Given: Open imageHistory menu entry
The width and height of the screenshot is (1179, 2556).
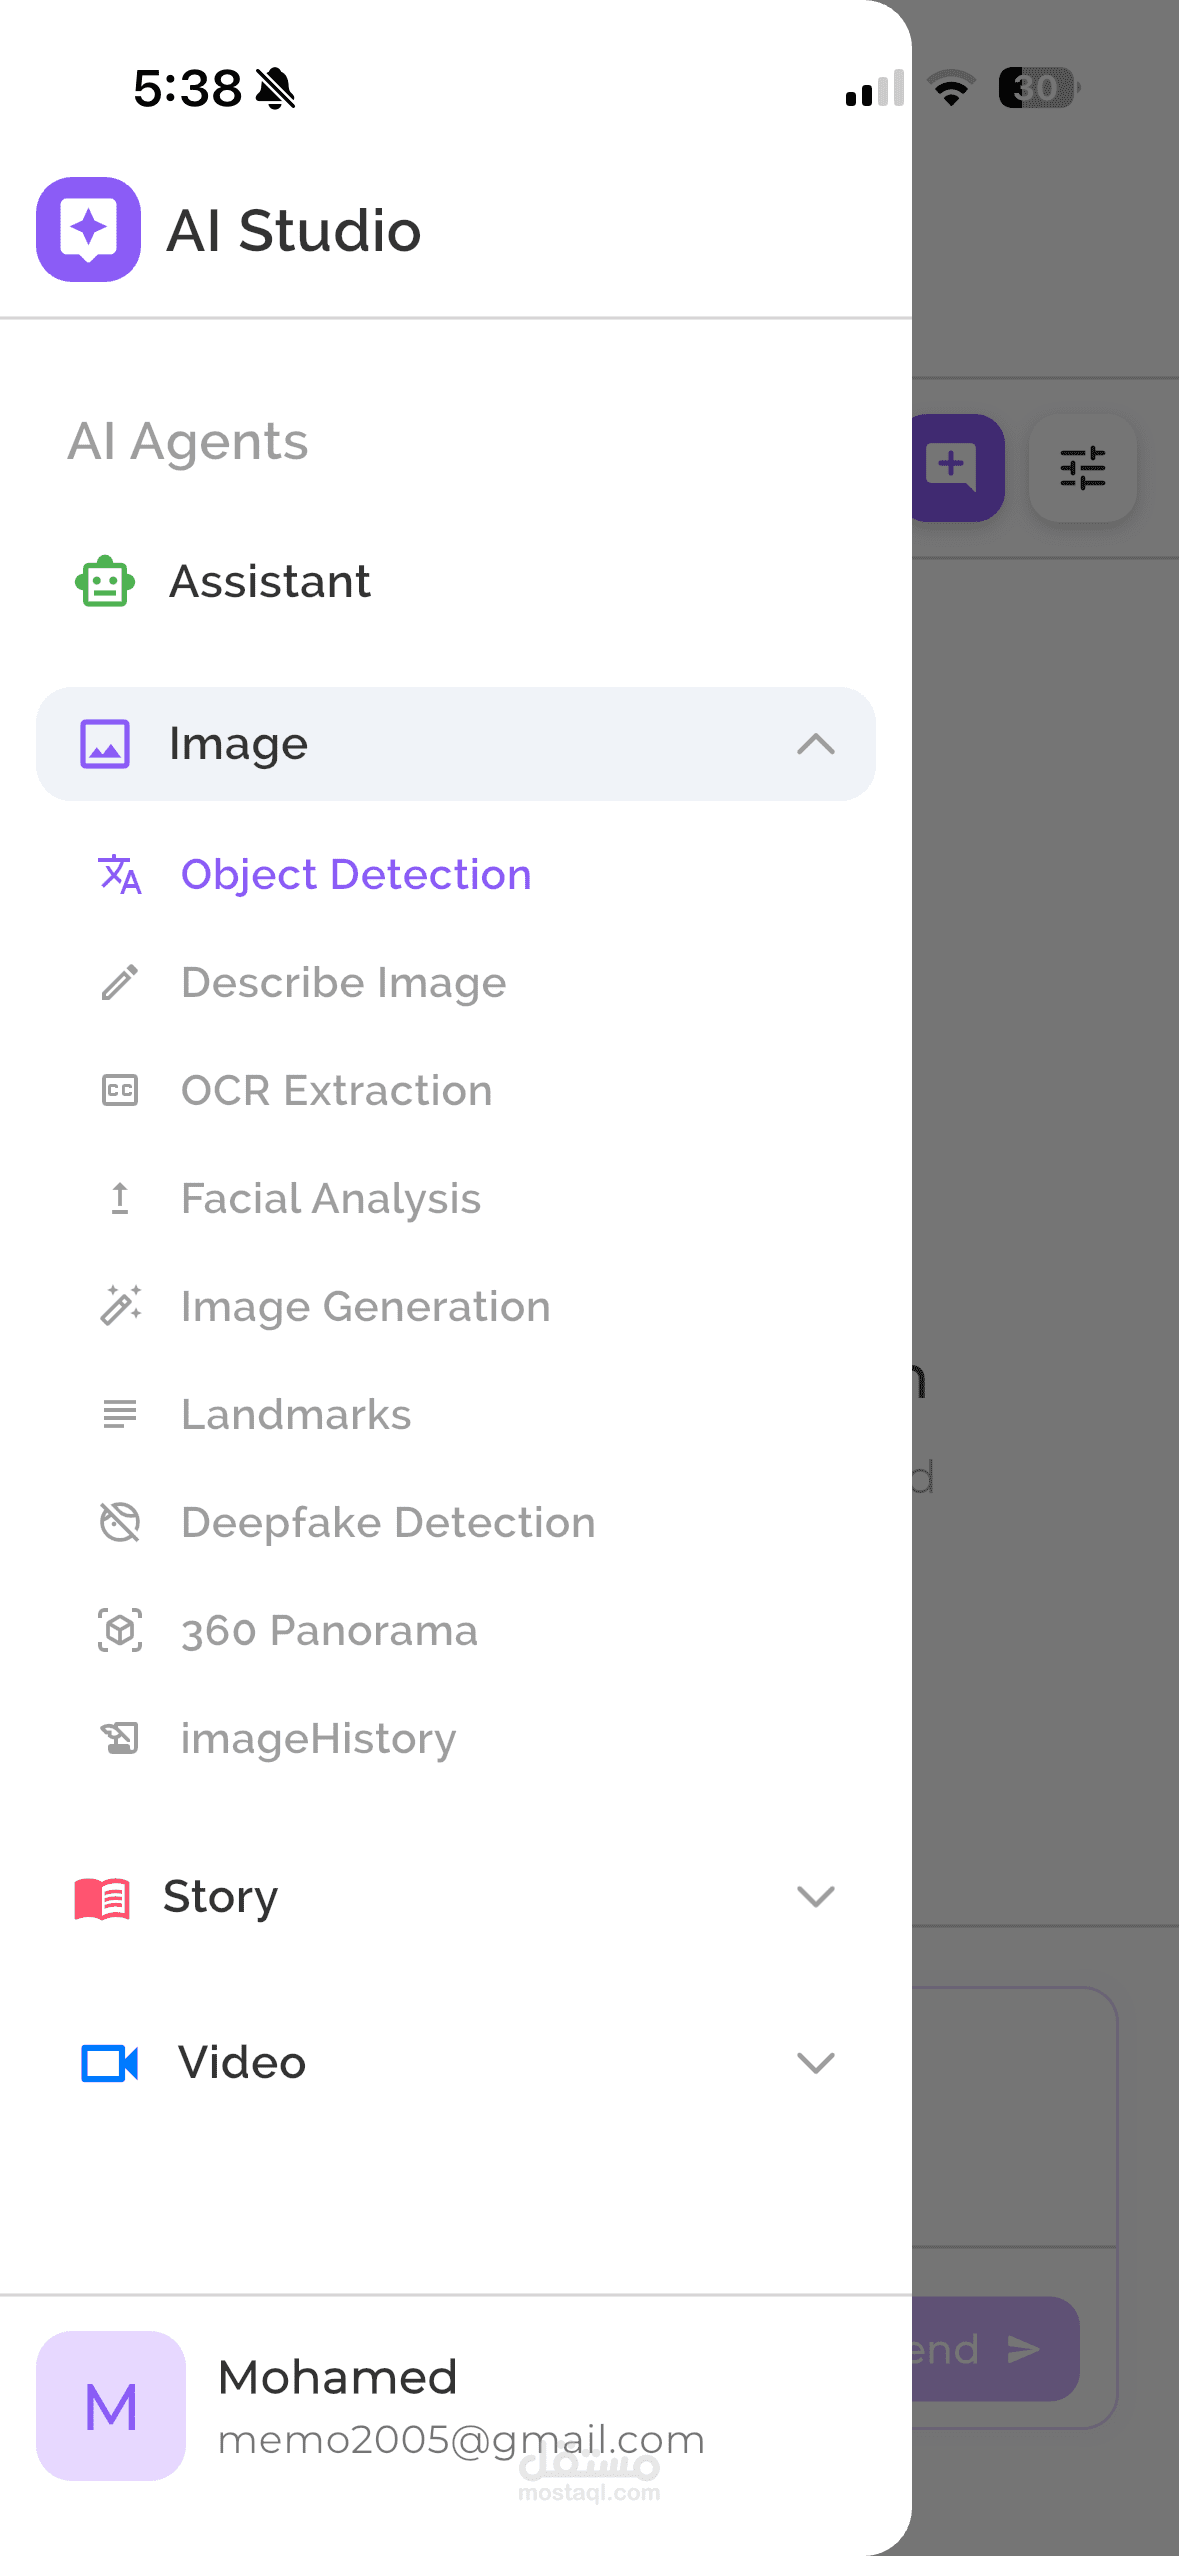Looking at the screenshot, I should (318, 1738).
